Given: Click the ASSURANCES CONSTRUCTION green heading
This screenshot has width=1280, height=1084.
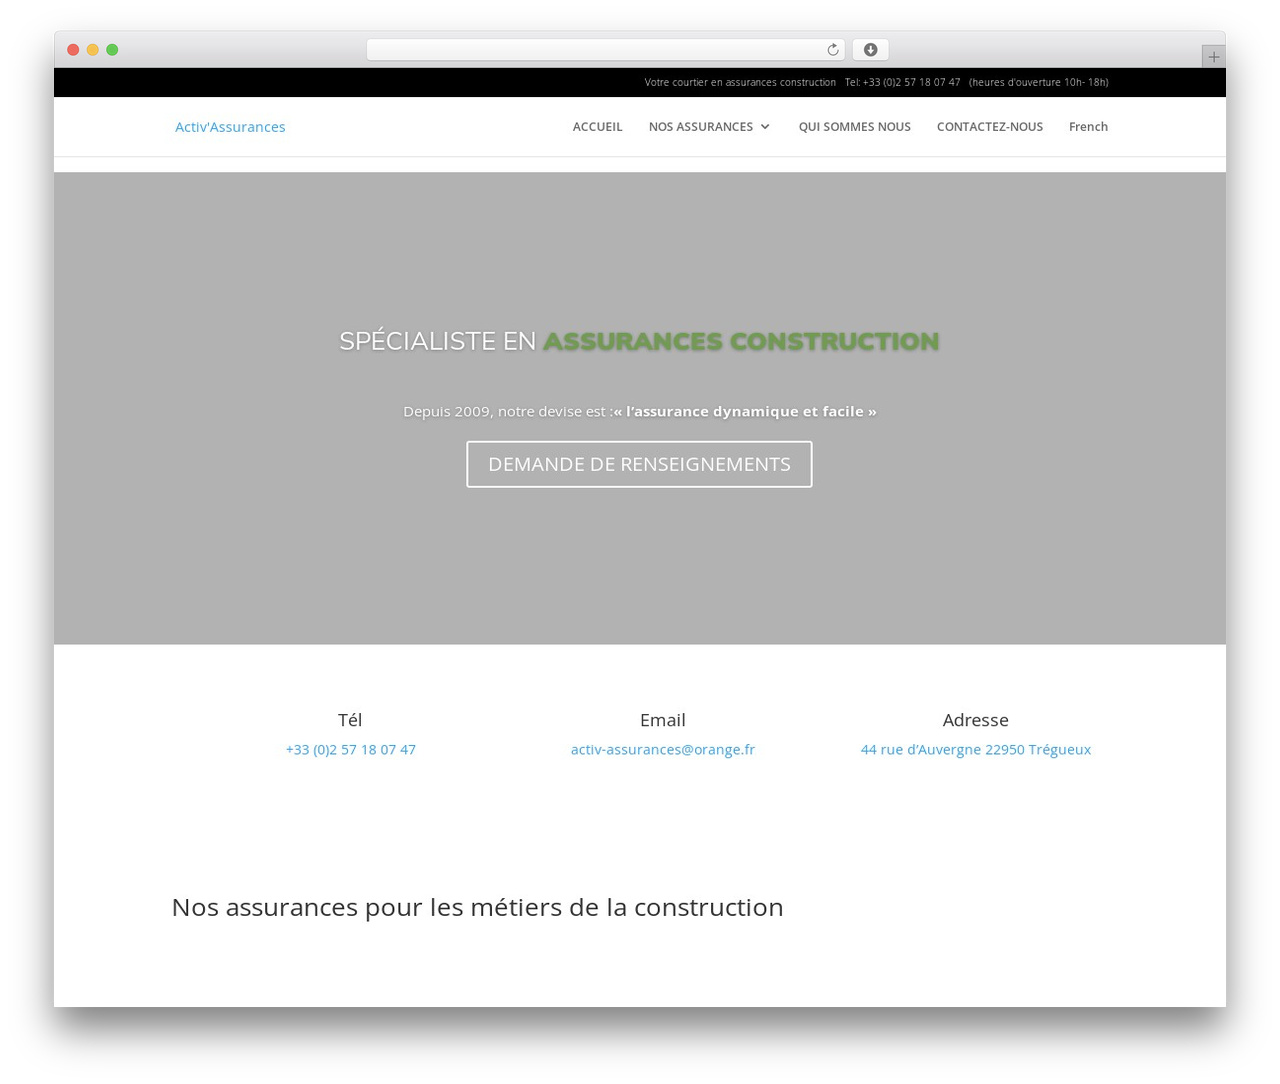Looking at the screenshot, I should click(x=741, y=341).
